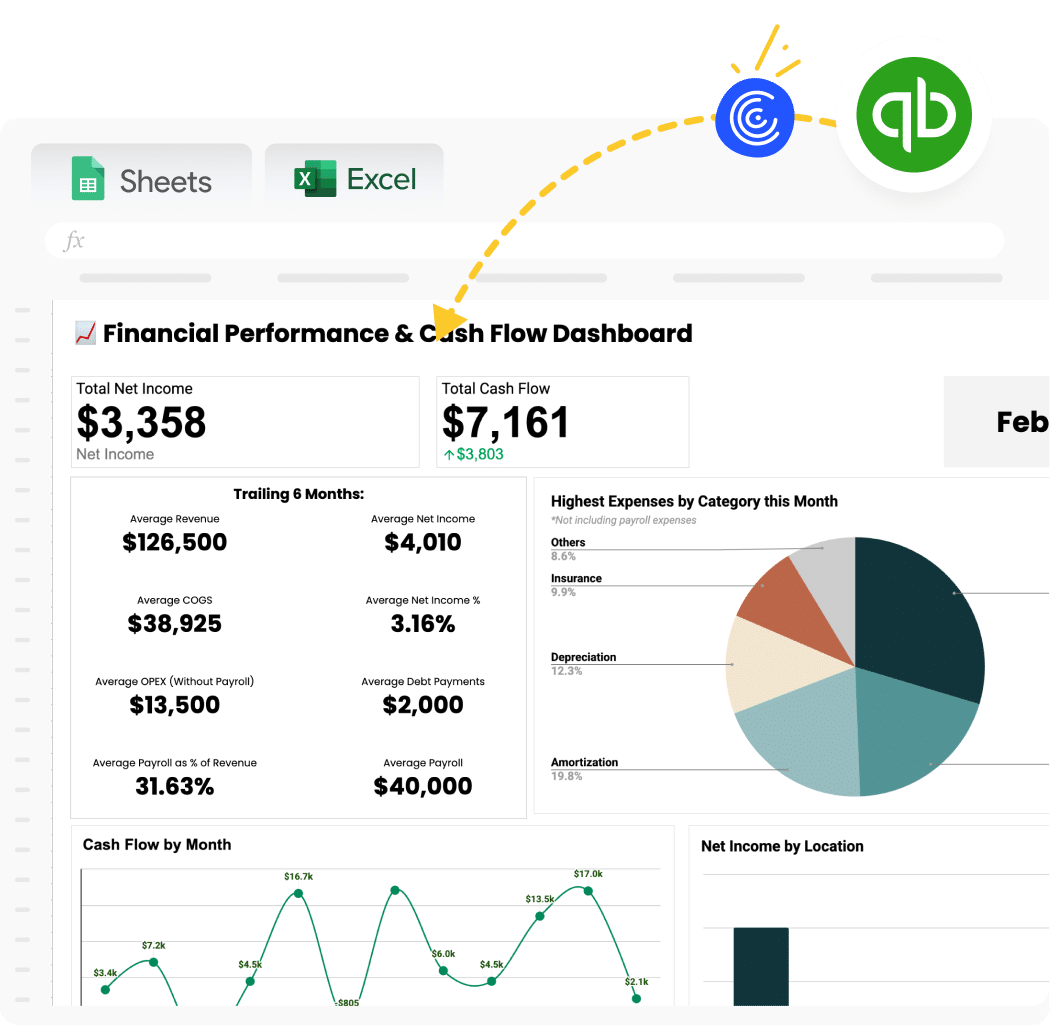The width and height of the screenshot is (1050, 1026).
Task: Select the Excel icon
Action: 312,178
